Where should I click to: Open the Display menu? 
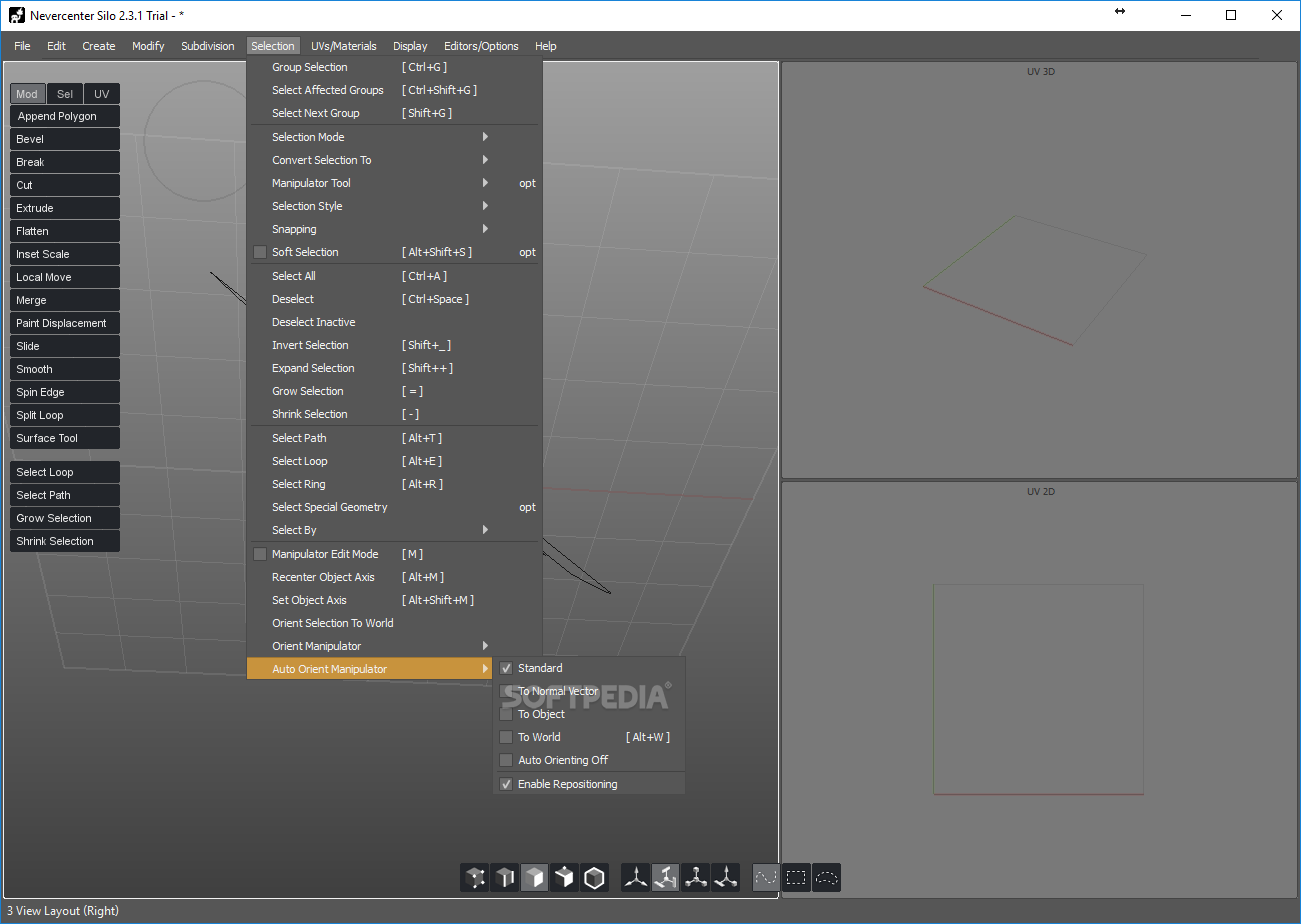pos(410,46)
